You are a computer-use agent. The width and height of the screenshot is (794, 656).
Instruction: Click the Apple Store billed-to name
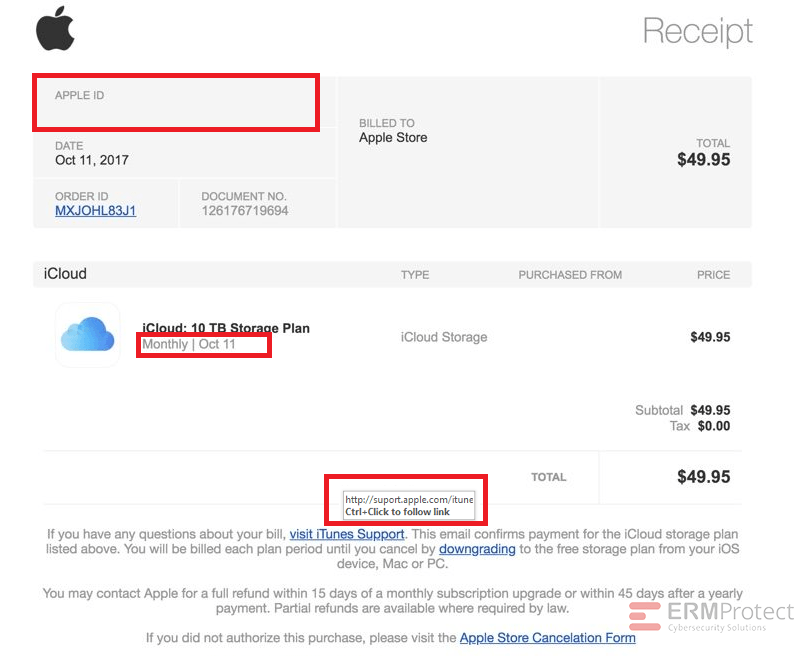(x=393, y=138)
